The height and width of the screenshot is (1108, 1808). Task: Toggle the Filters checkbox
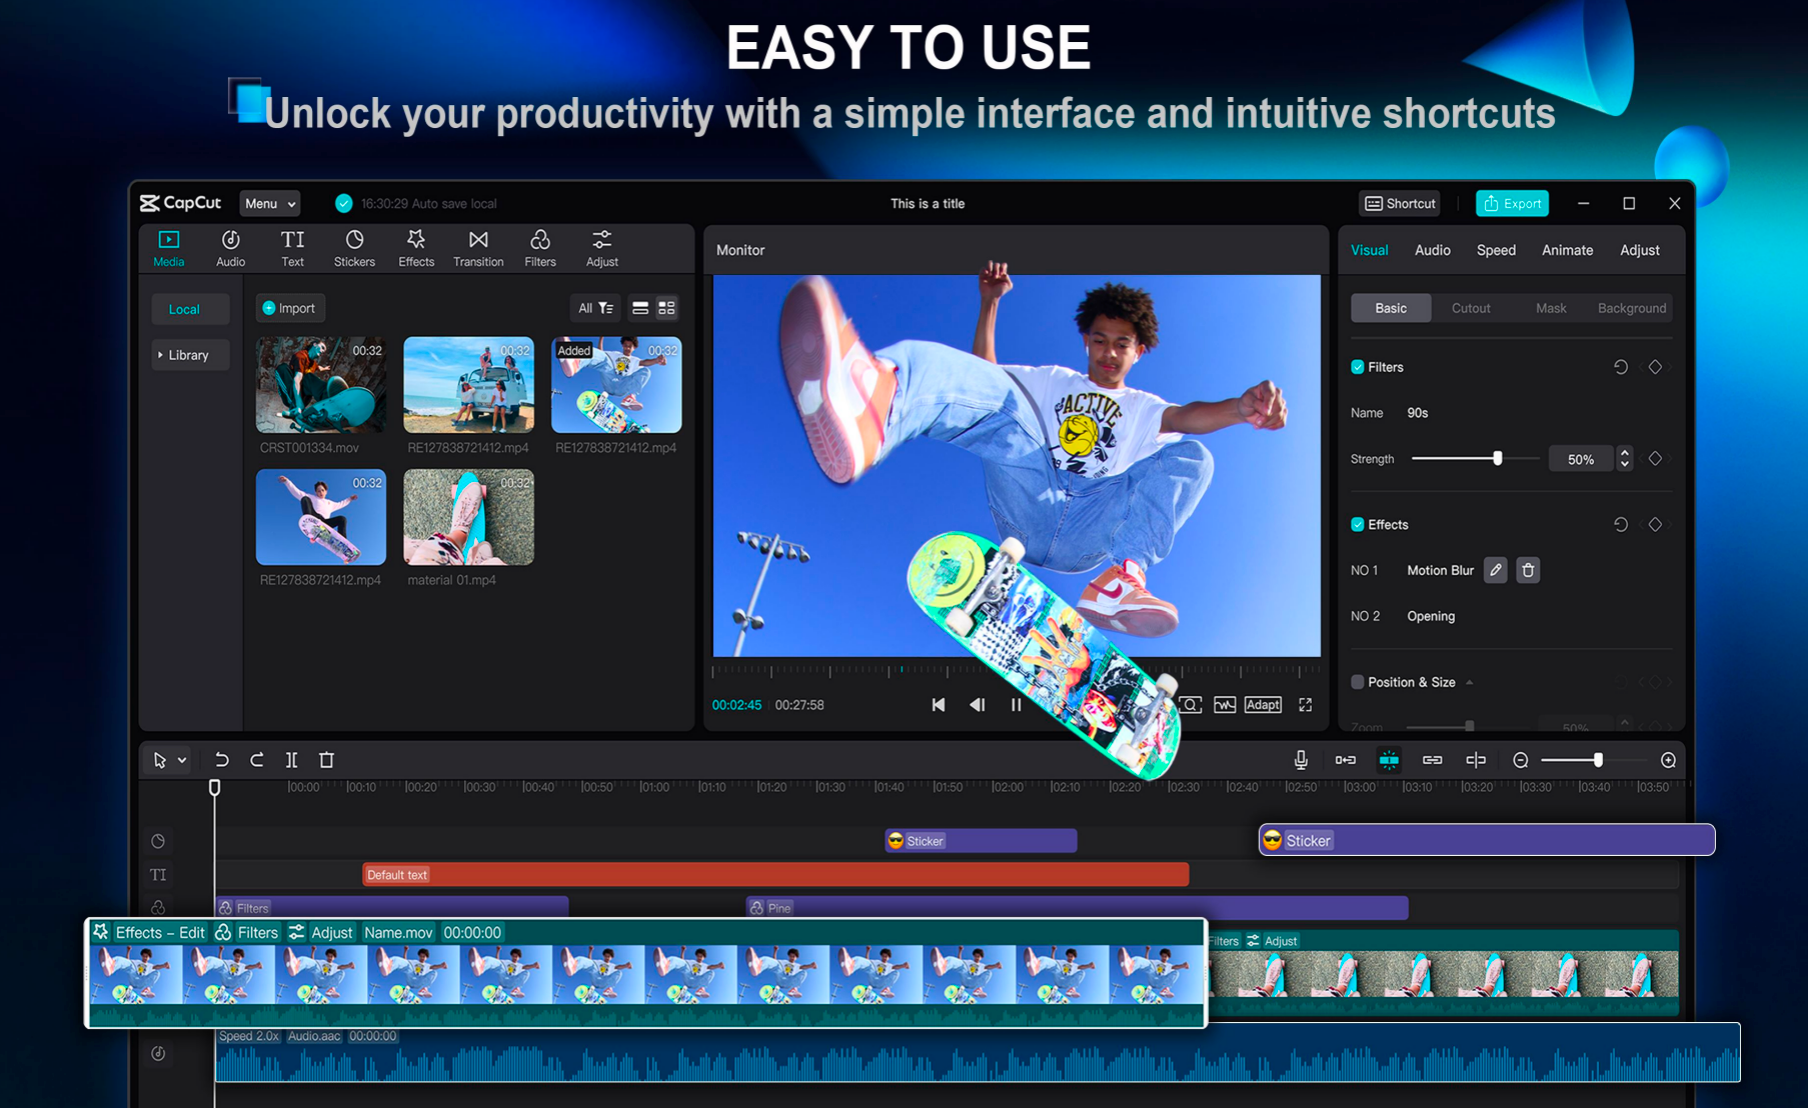(x=1357, y=367)
